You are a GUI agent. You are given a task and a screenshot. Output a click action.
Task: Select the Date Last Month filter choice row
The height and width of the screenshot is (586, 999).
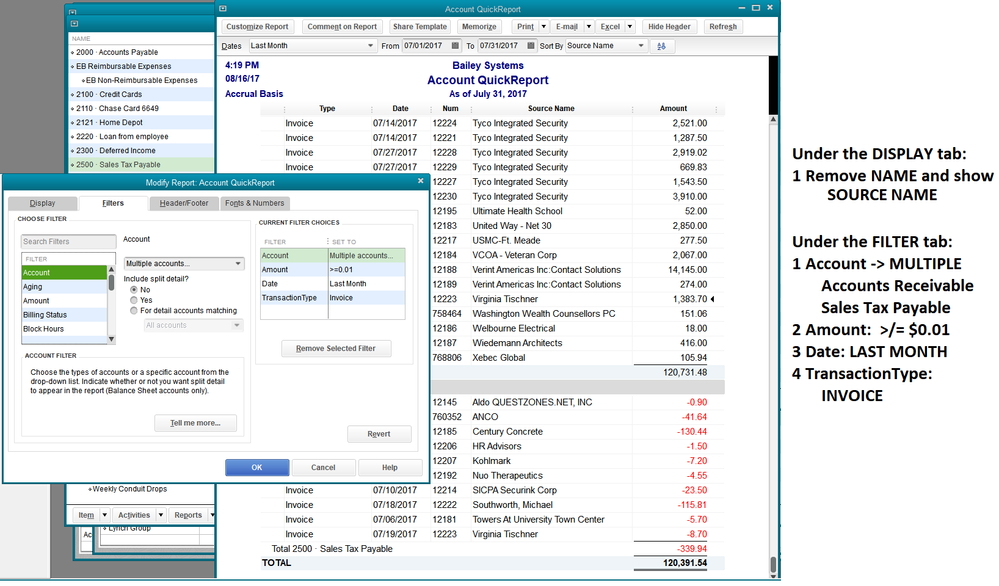(x=333, y=283)
